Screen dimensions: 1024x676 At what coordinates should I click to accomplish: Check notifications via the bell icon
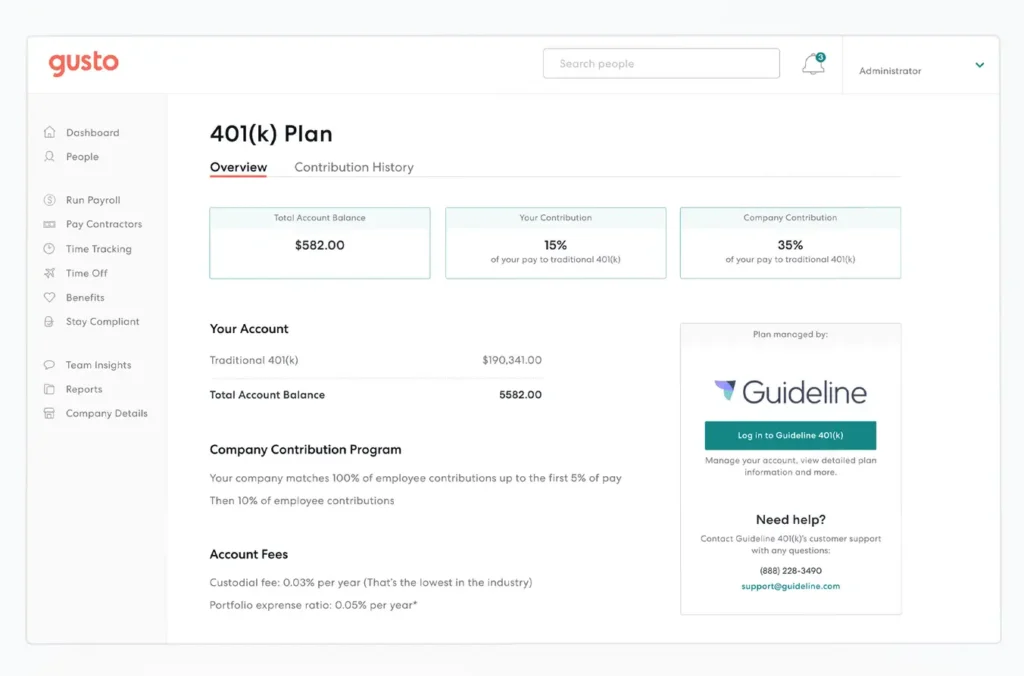click(812, 63)
